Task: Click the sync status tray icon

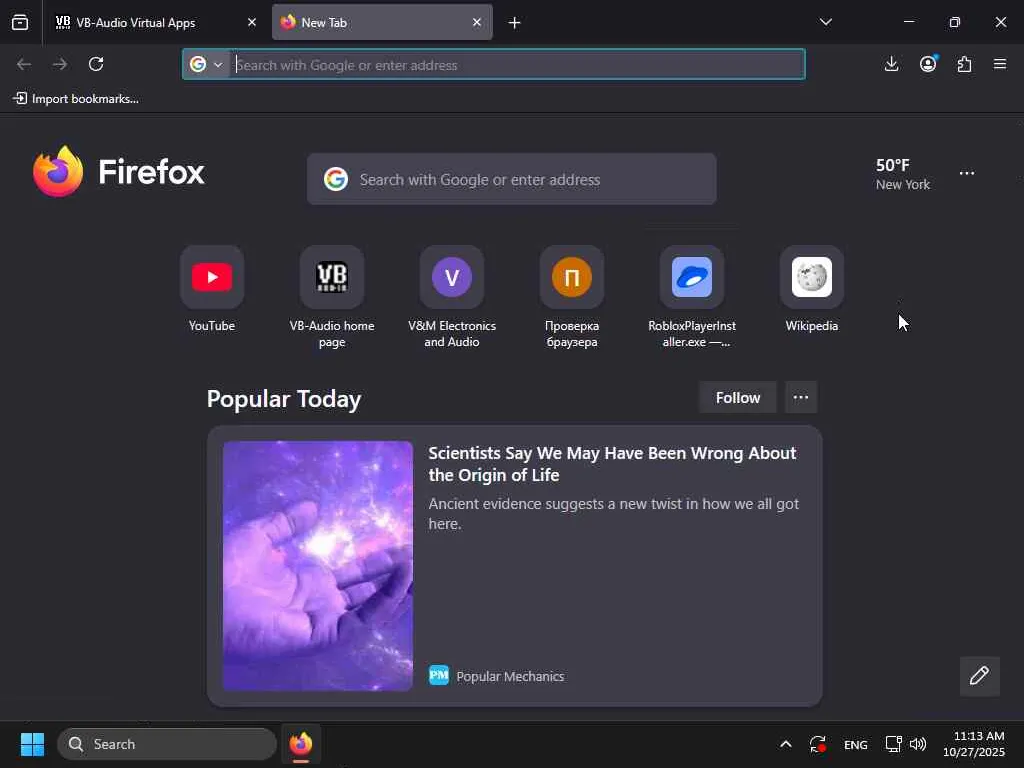Action: [x=818, y=744]
